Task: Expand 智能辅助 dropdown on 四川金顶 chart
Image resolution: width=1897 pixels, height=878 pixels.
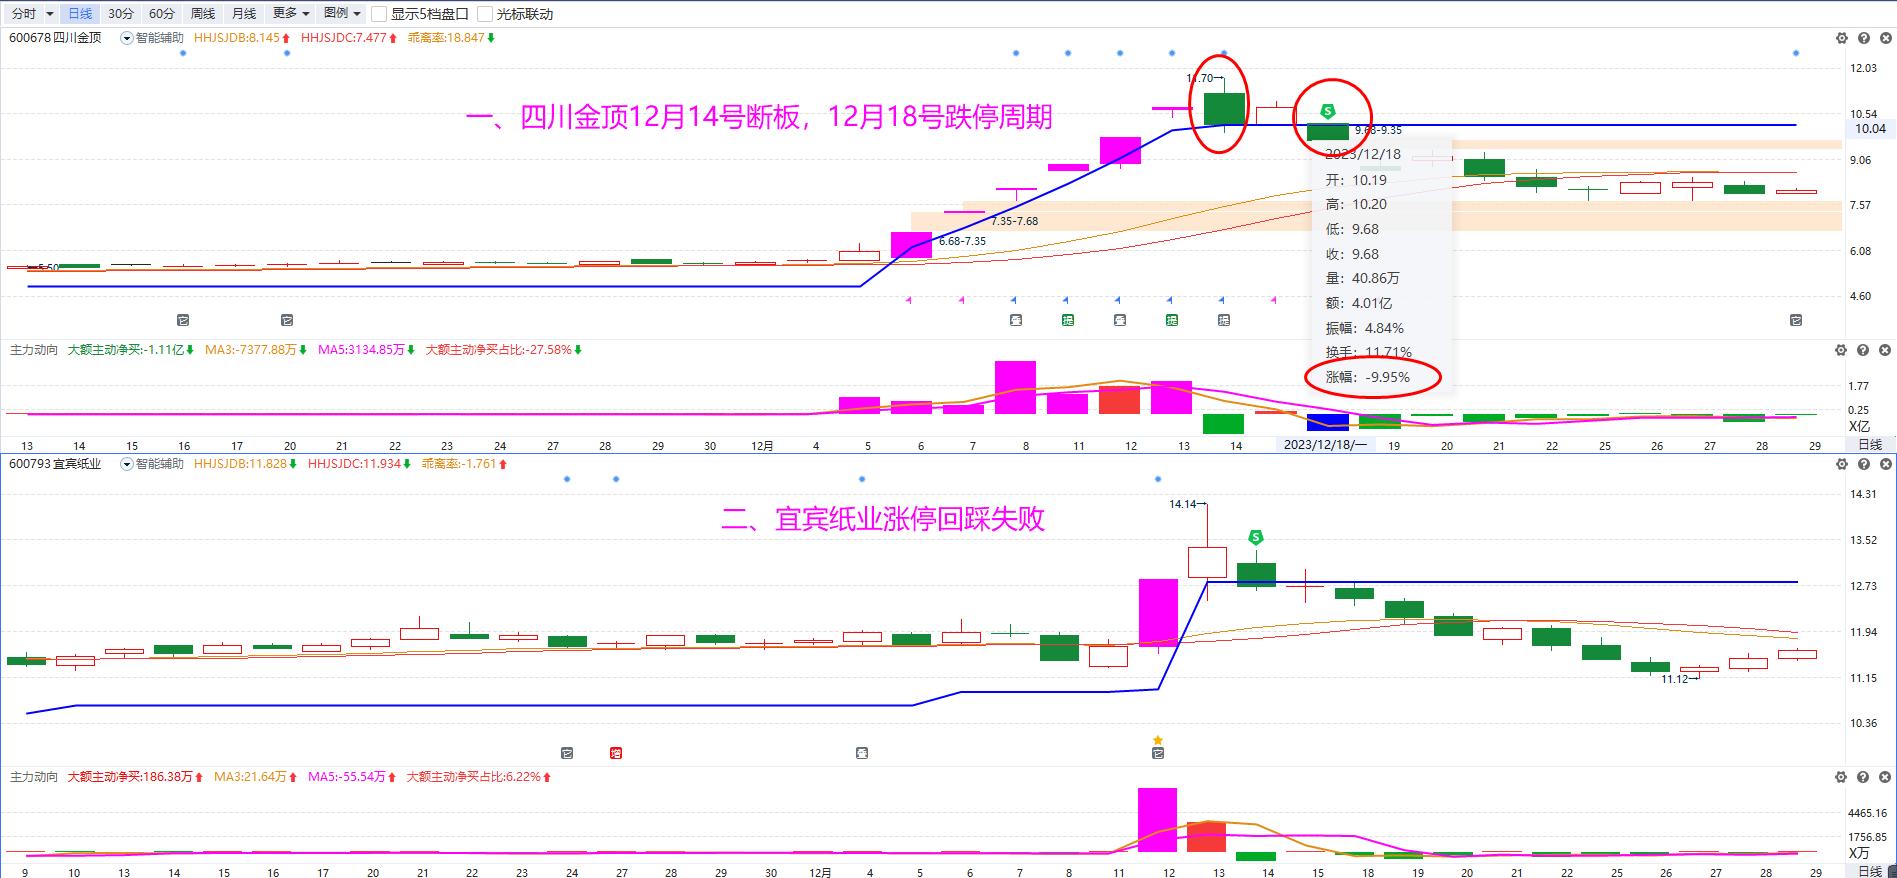Action: coord(127,38)
